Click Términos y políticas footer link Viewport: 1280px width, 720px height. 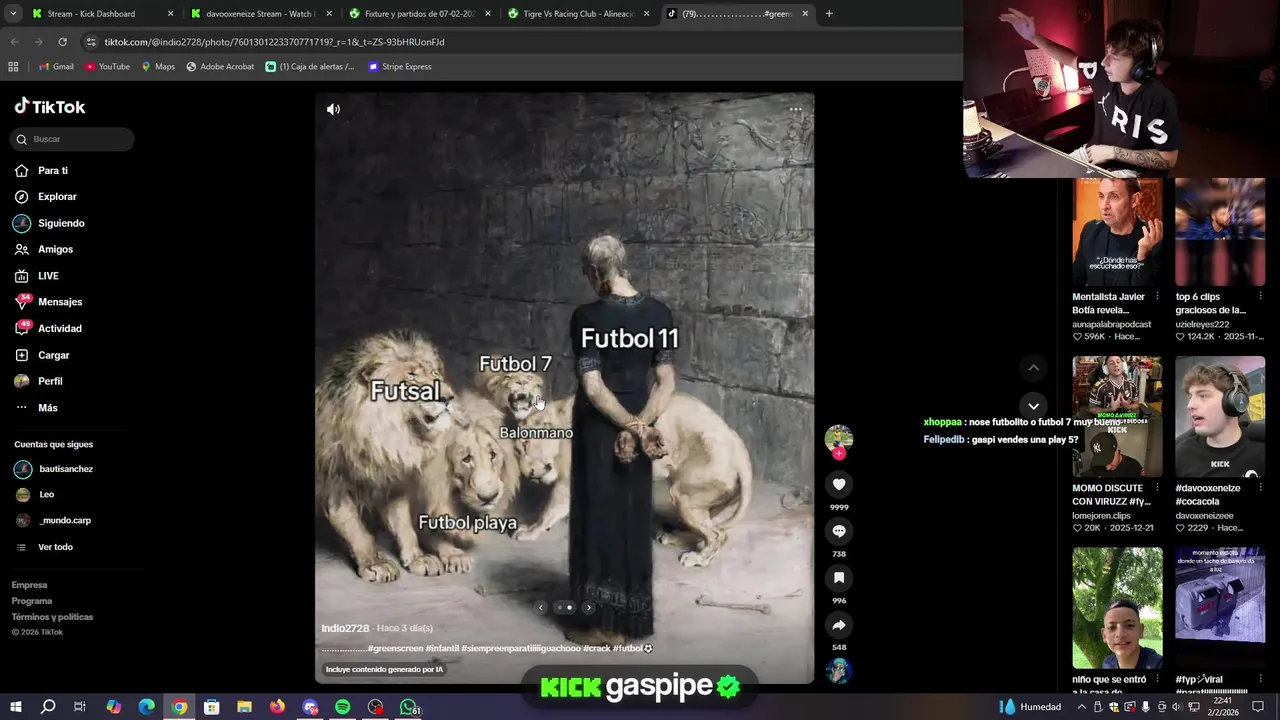click(52, 617)
